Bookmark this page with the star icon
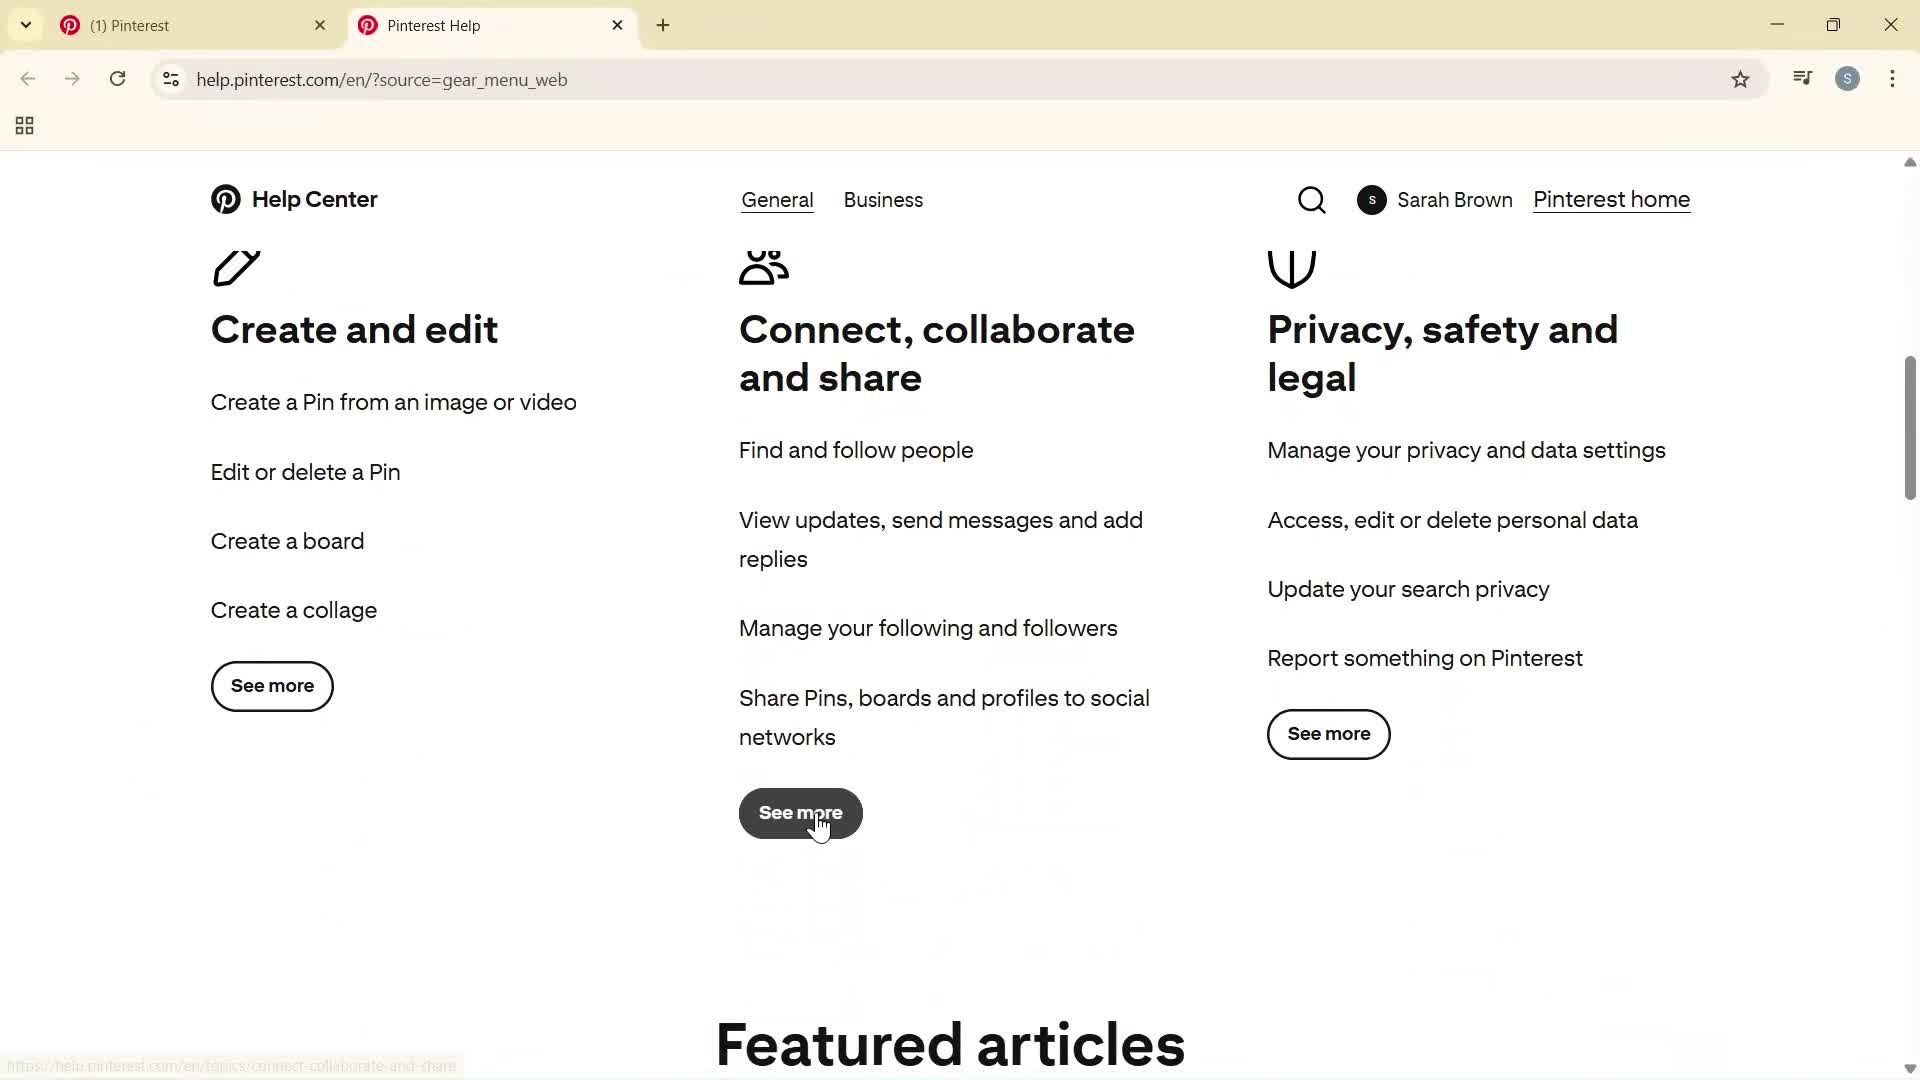The height and width of the screenshot is (1080, 1920). pyautogui.click(x=1741, y=79)
